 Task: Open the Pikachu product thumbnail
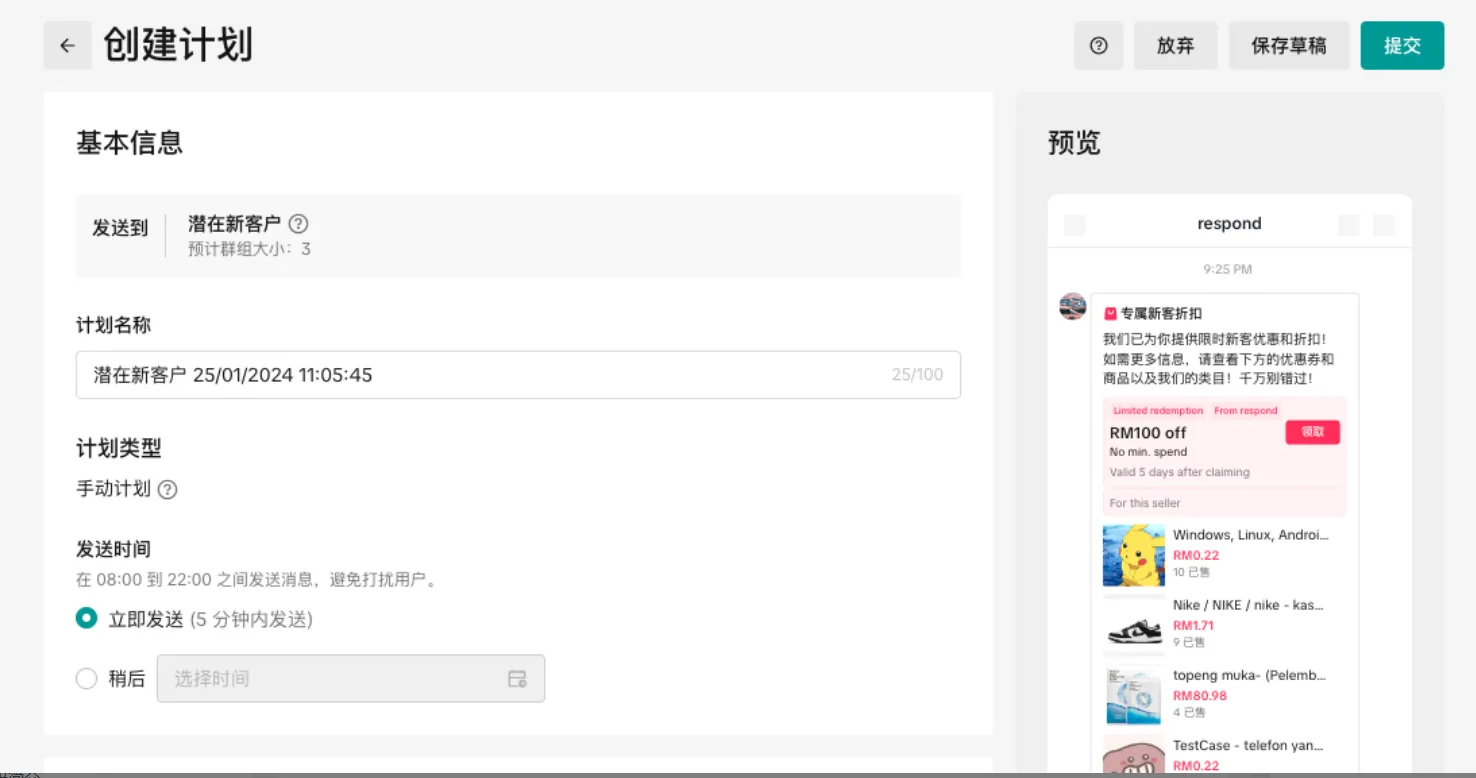pos(1134,555)
